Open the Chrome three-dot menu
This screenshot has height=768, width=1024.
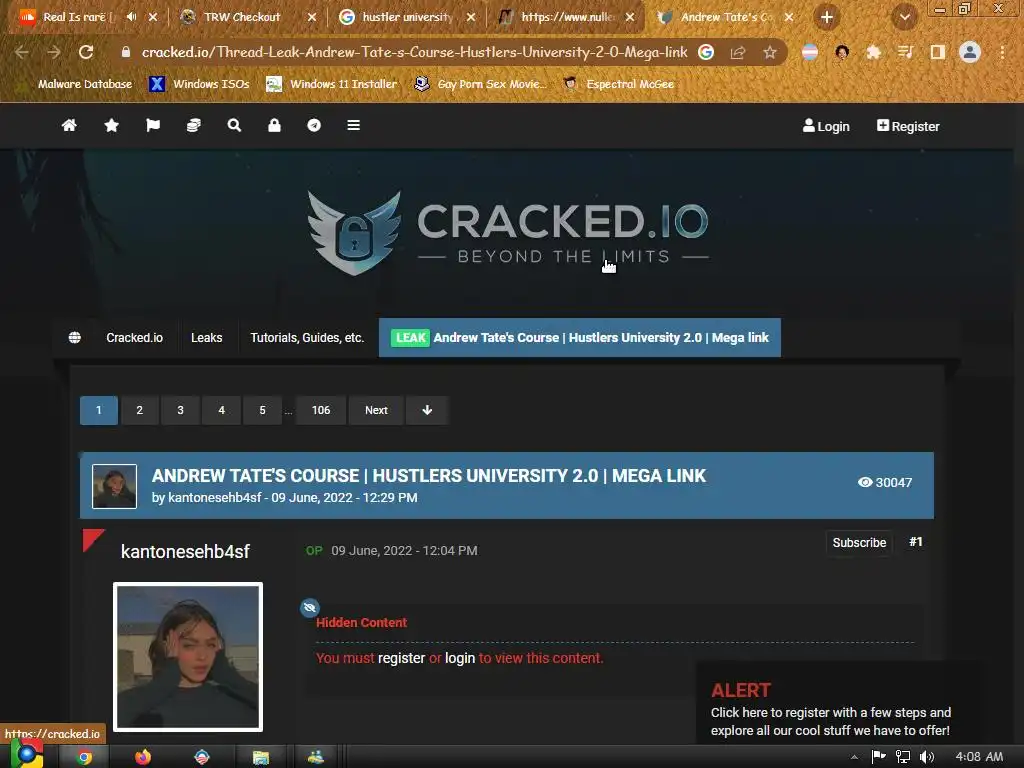coord(1002,52)
